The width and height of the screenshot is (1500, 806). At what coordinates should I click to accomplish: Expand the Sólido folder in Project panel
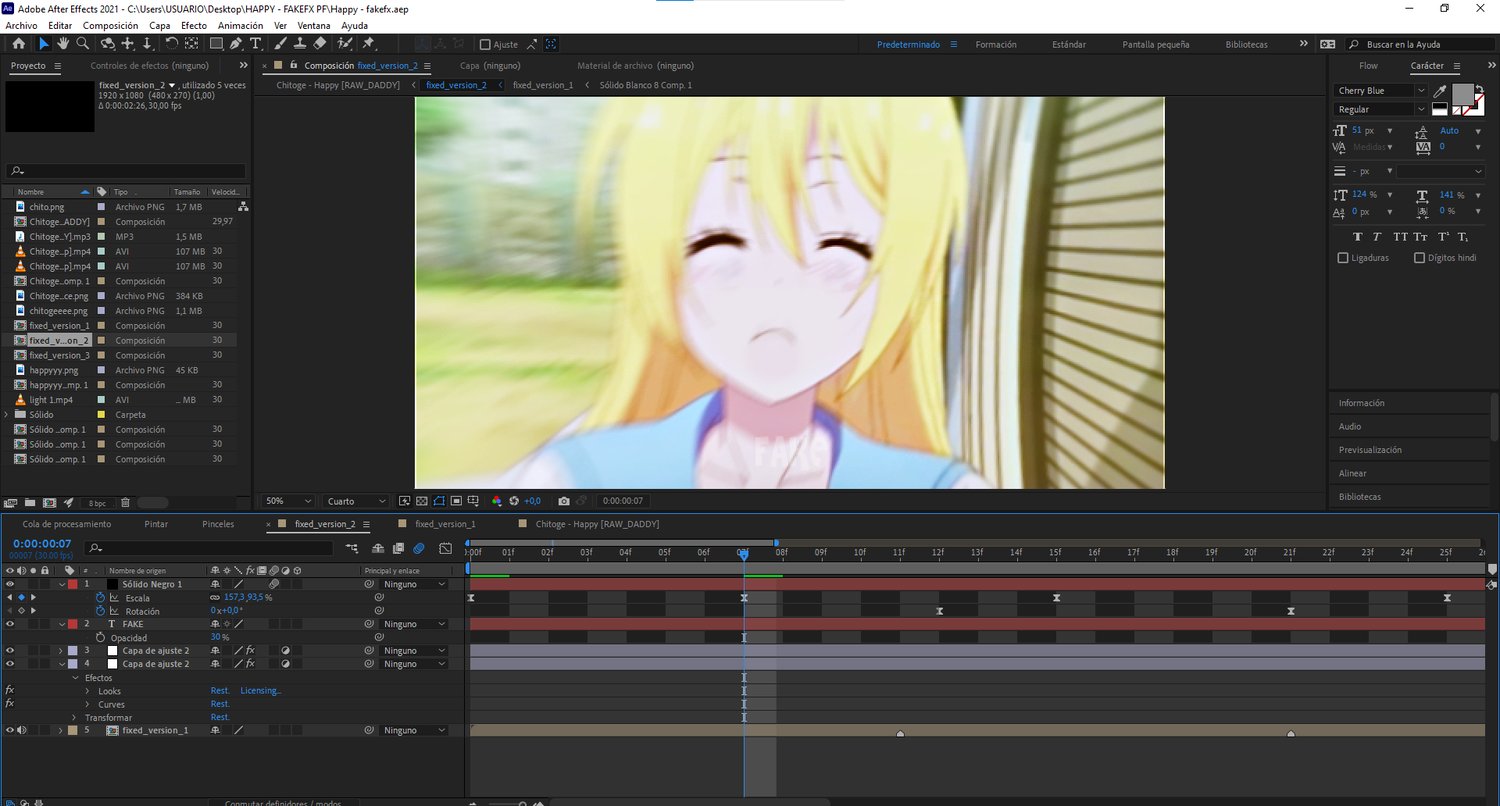point(7,415)
